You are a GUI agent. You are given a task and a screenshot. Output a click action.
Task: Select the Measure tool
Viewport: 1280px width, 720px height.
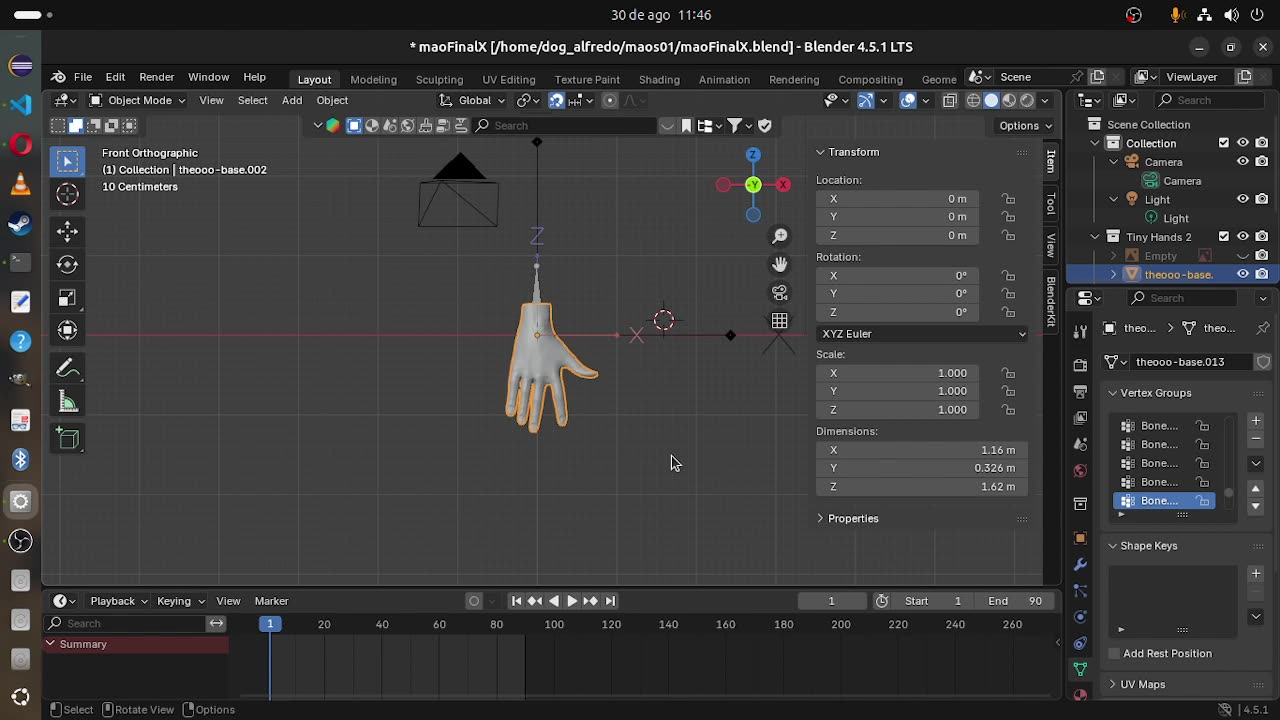(x=67, y=402)
